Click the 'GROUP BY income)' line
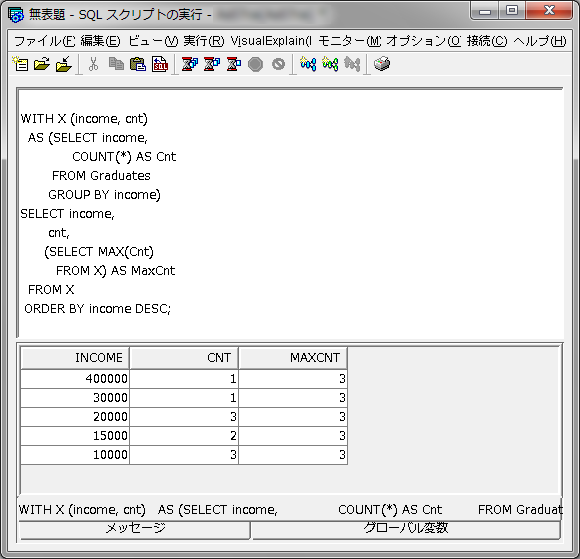This screenshot has width=580, height=559. (x=104, y=195)
